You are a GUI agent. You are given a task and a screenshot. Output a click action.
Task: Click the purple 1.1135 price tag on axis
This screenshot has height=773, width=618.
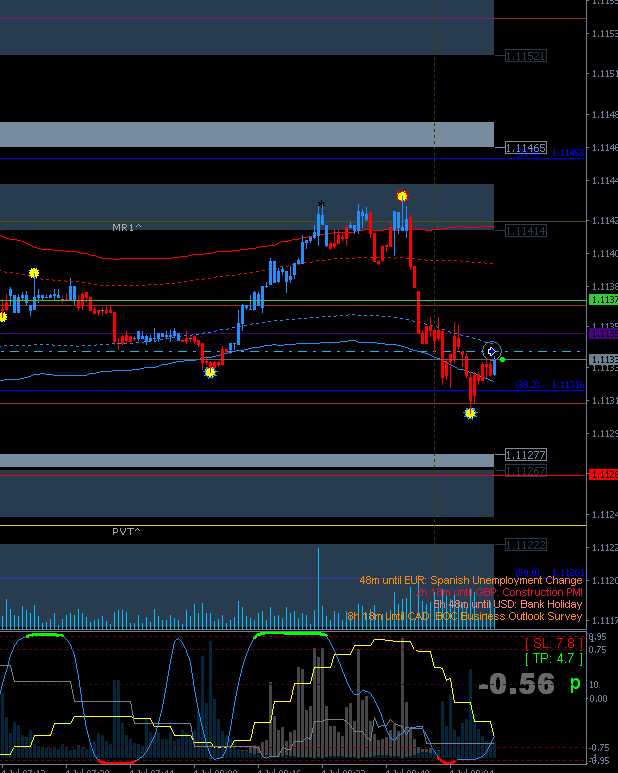point(604,334)
